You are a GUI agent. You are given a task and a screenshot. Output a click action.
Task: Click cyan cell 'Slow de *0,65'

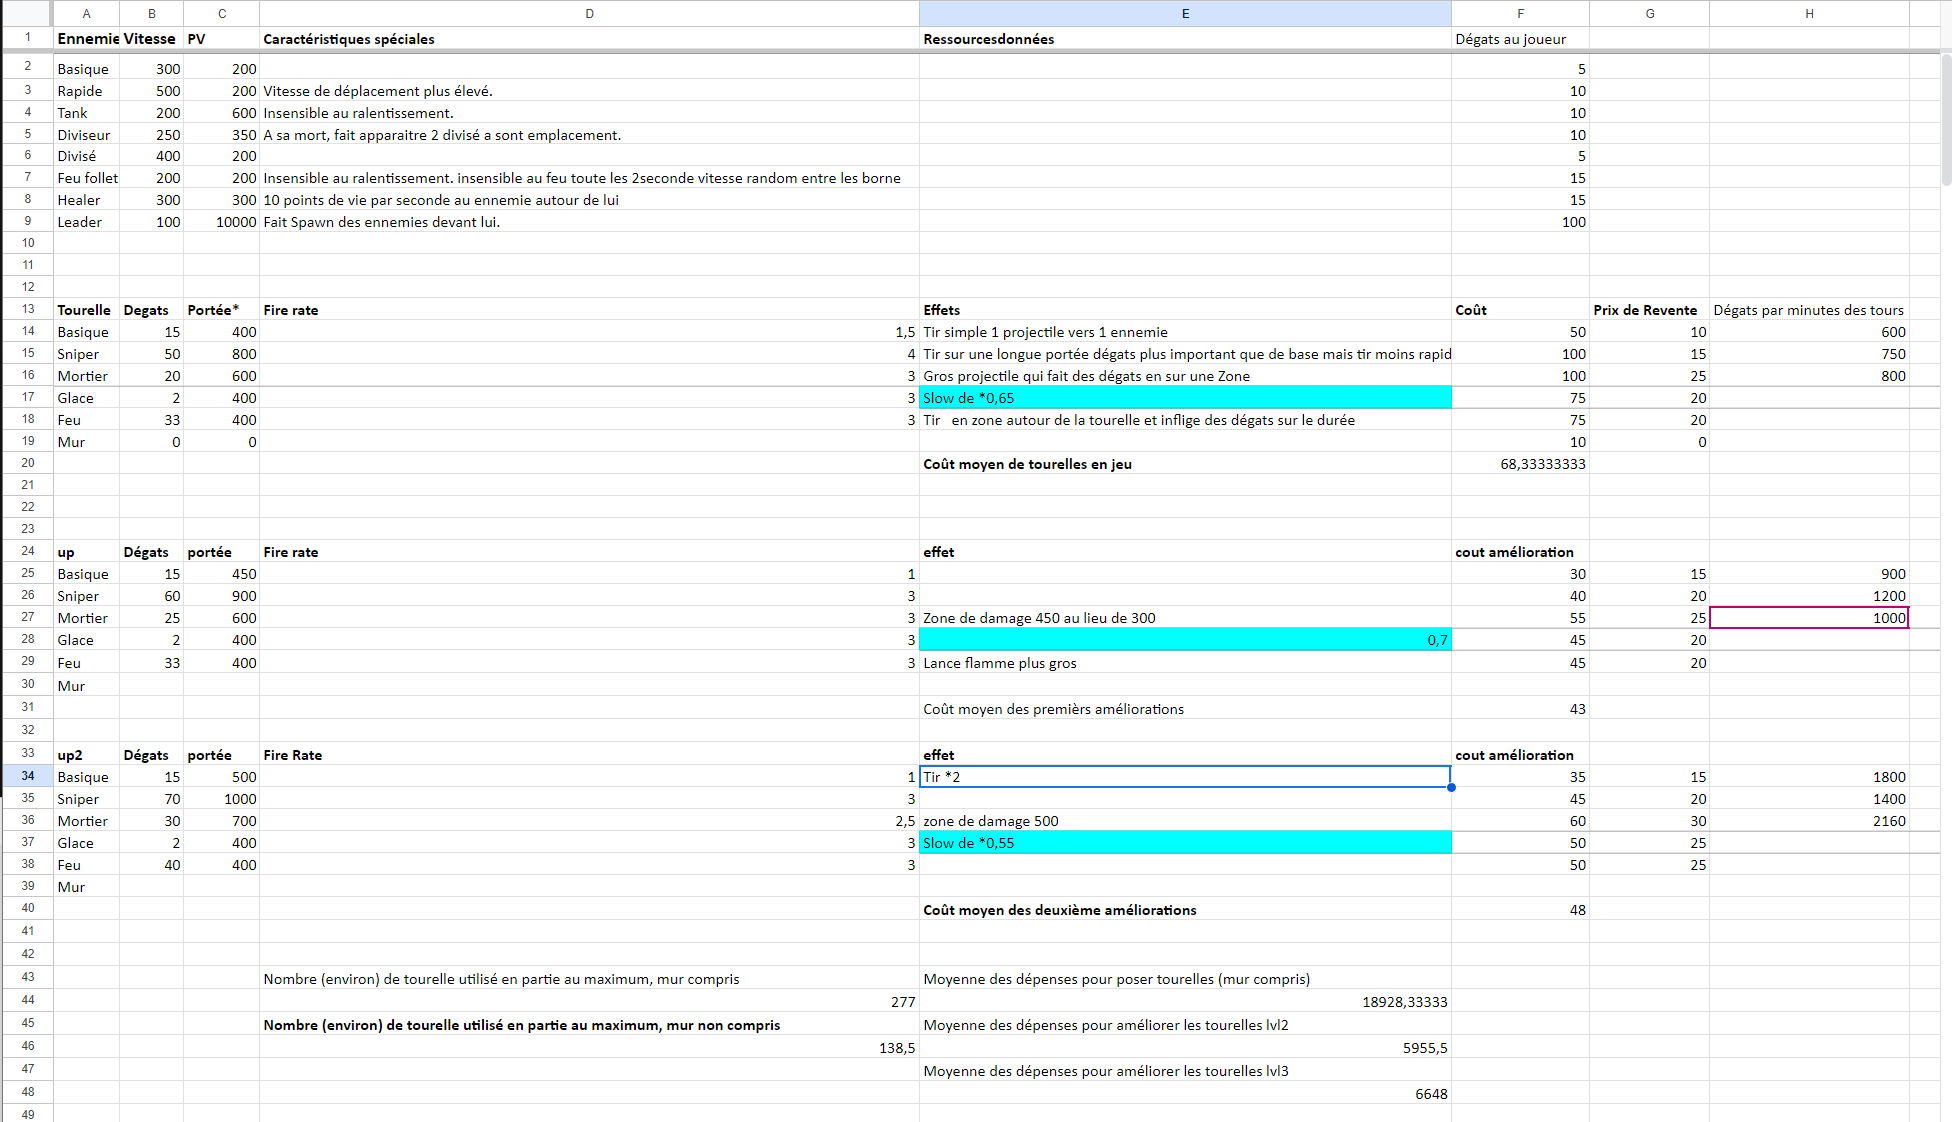(x=1185, y=398)
